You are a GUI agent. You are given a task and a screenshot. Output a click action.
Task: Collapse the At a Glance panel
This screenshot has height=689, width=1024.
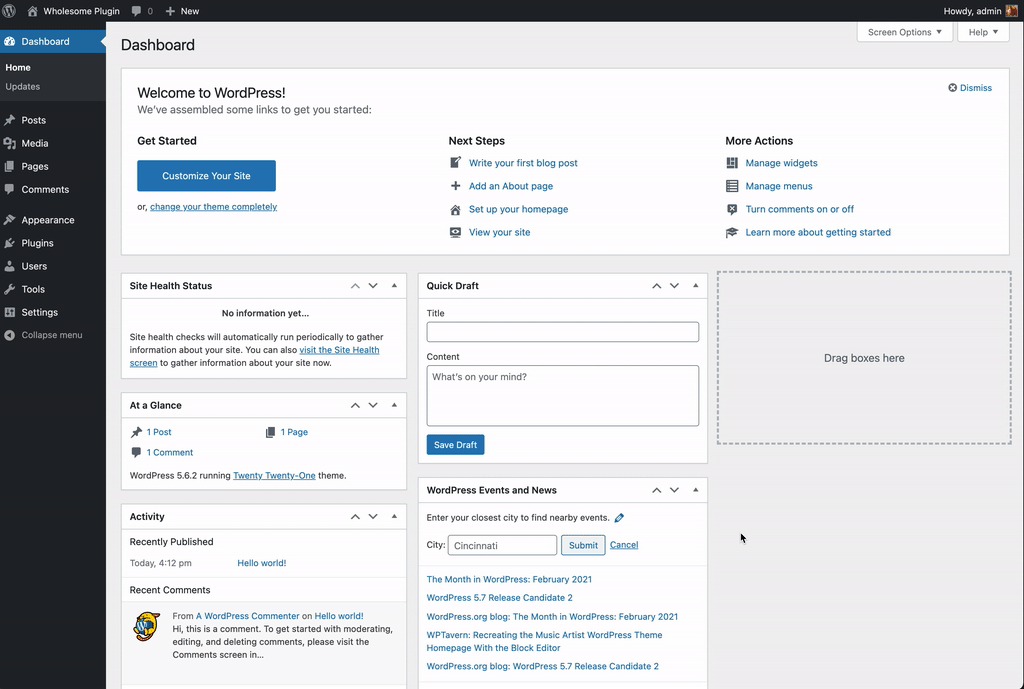point(394,405)
